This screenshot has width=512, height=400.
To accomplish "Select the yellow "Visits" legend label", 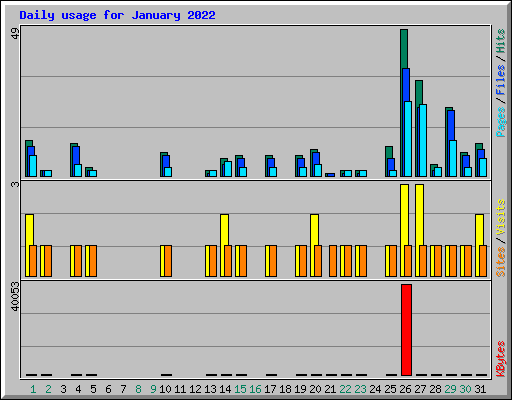I will pos(500,218).
